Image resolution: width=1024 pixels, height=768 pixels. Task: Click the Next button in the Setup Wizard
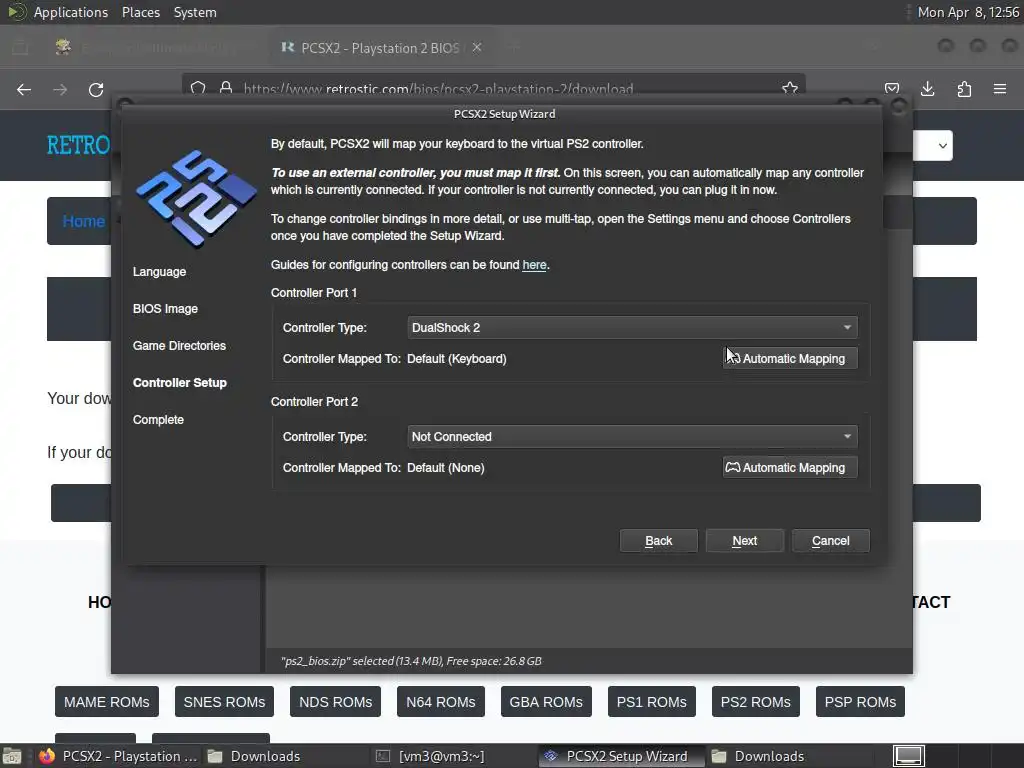(744, 541)
